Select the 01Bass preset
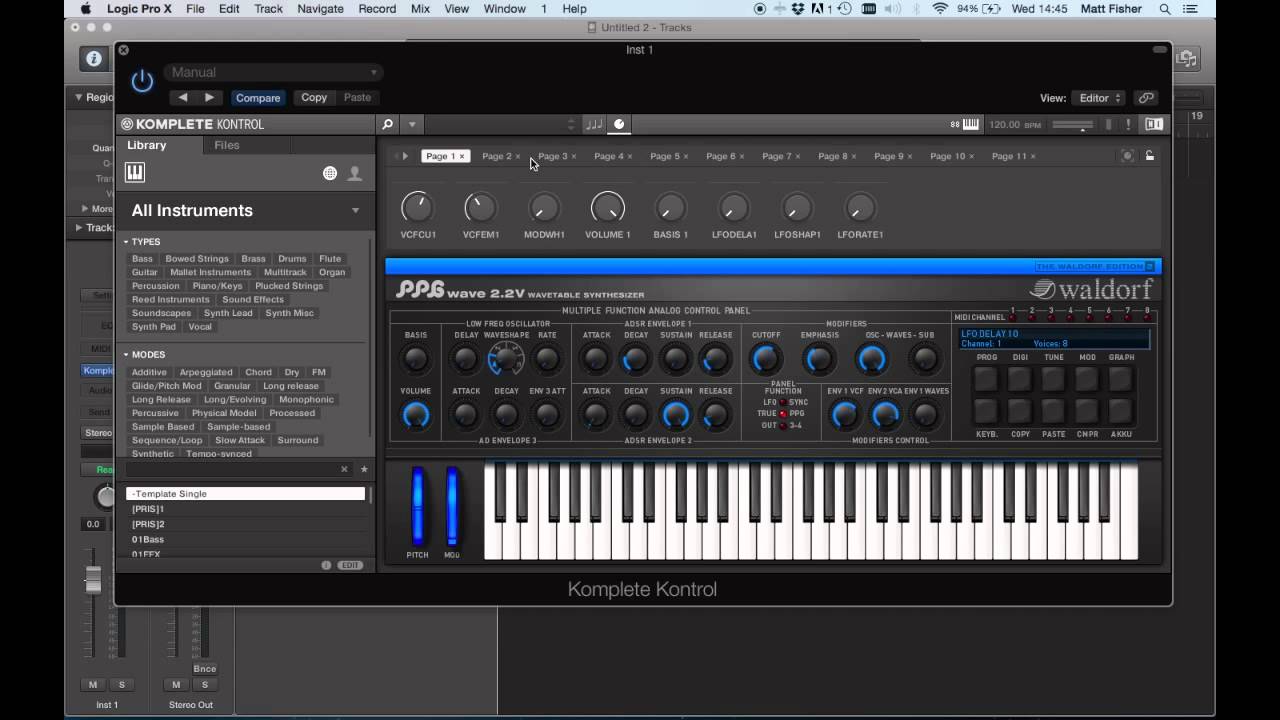Image resolution: width=1280 pixels, height=720 pixels. pyautogui.click(x=245, y=540)
